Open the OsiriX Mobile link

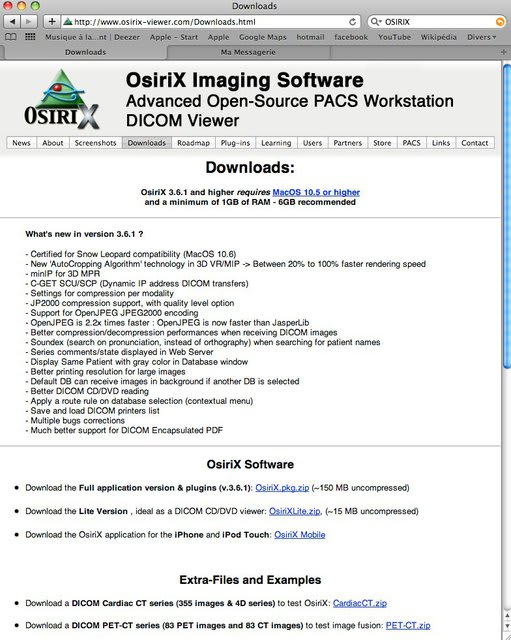coord(300,535)
